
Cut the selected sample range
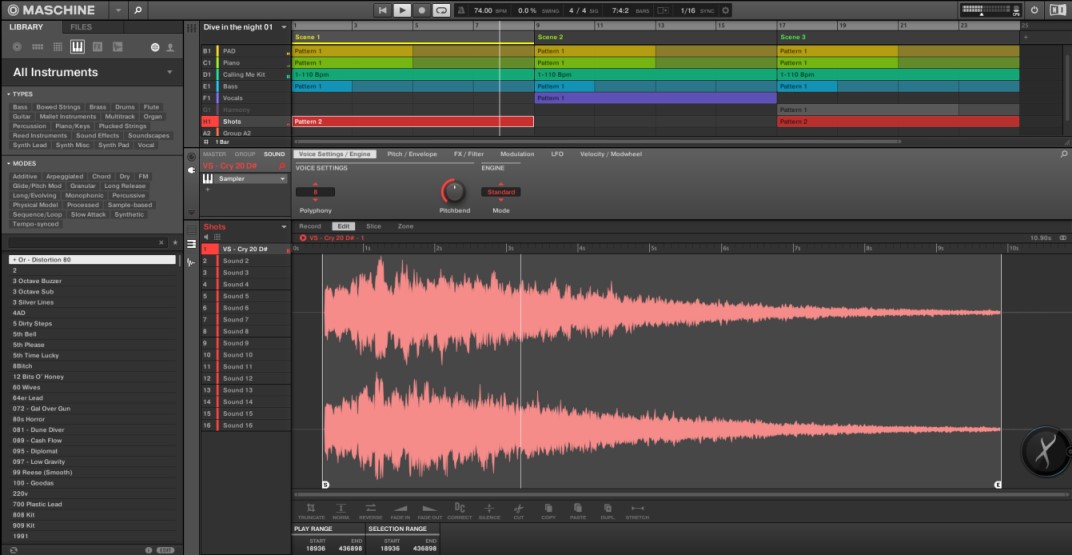point(518,511)
